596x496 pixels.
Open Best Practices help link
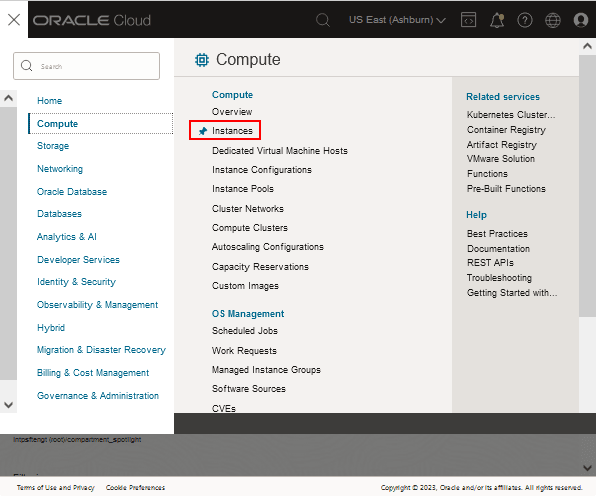tap(497, 234)
